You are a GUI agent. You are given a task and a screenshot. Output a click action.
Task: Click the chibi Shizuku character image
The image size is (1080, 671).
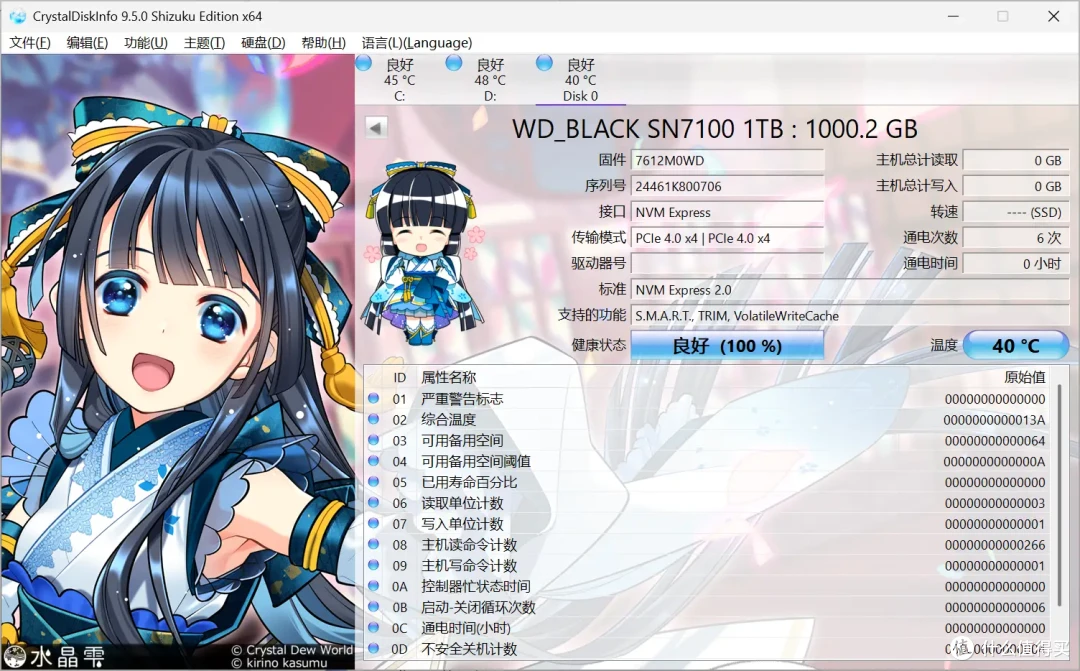425,252
